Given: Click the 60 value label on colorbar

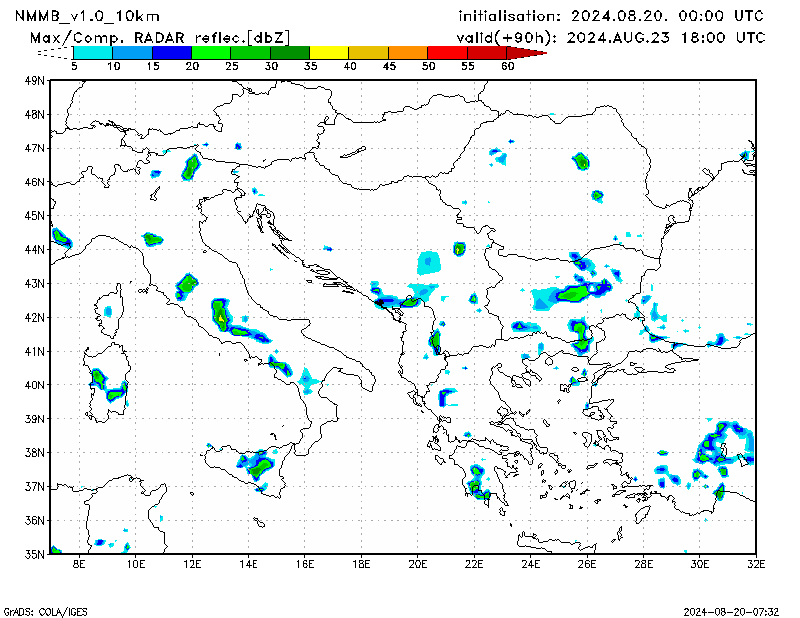Looking at the screenshot, I should coord(508,66).
